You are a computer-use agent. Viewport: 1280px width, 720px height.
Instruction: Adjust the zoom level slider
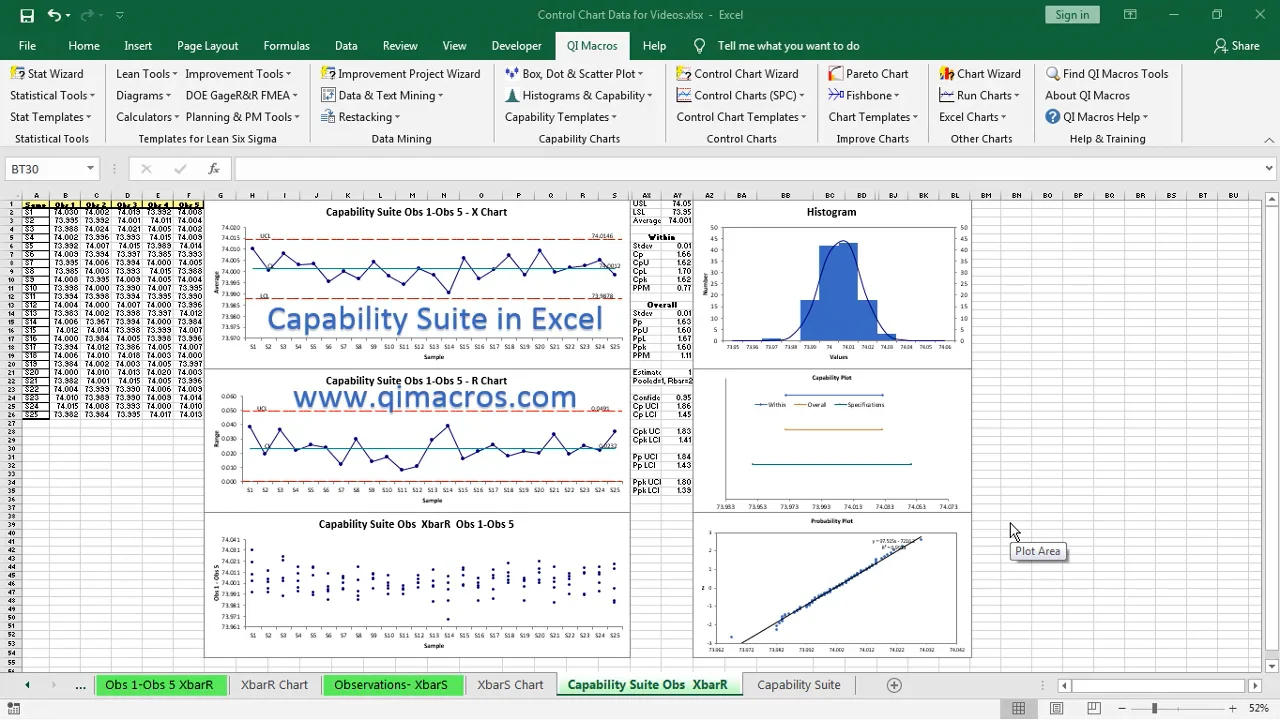[x=1154, y=709]
